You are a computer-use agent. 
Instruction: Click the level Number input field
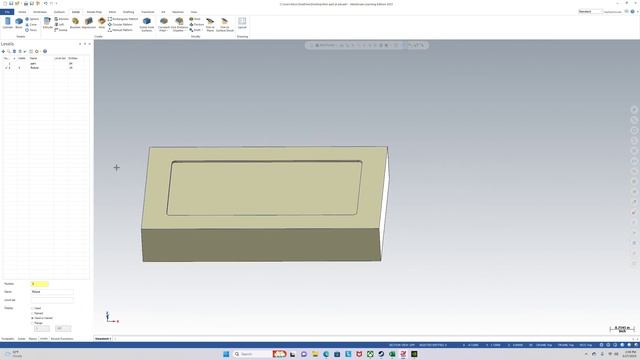click(x=40, y=284)
